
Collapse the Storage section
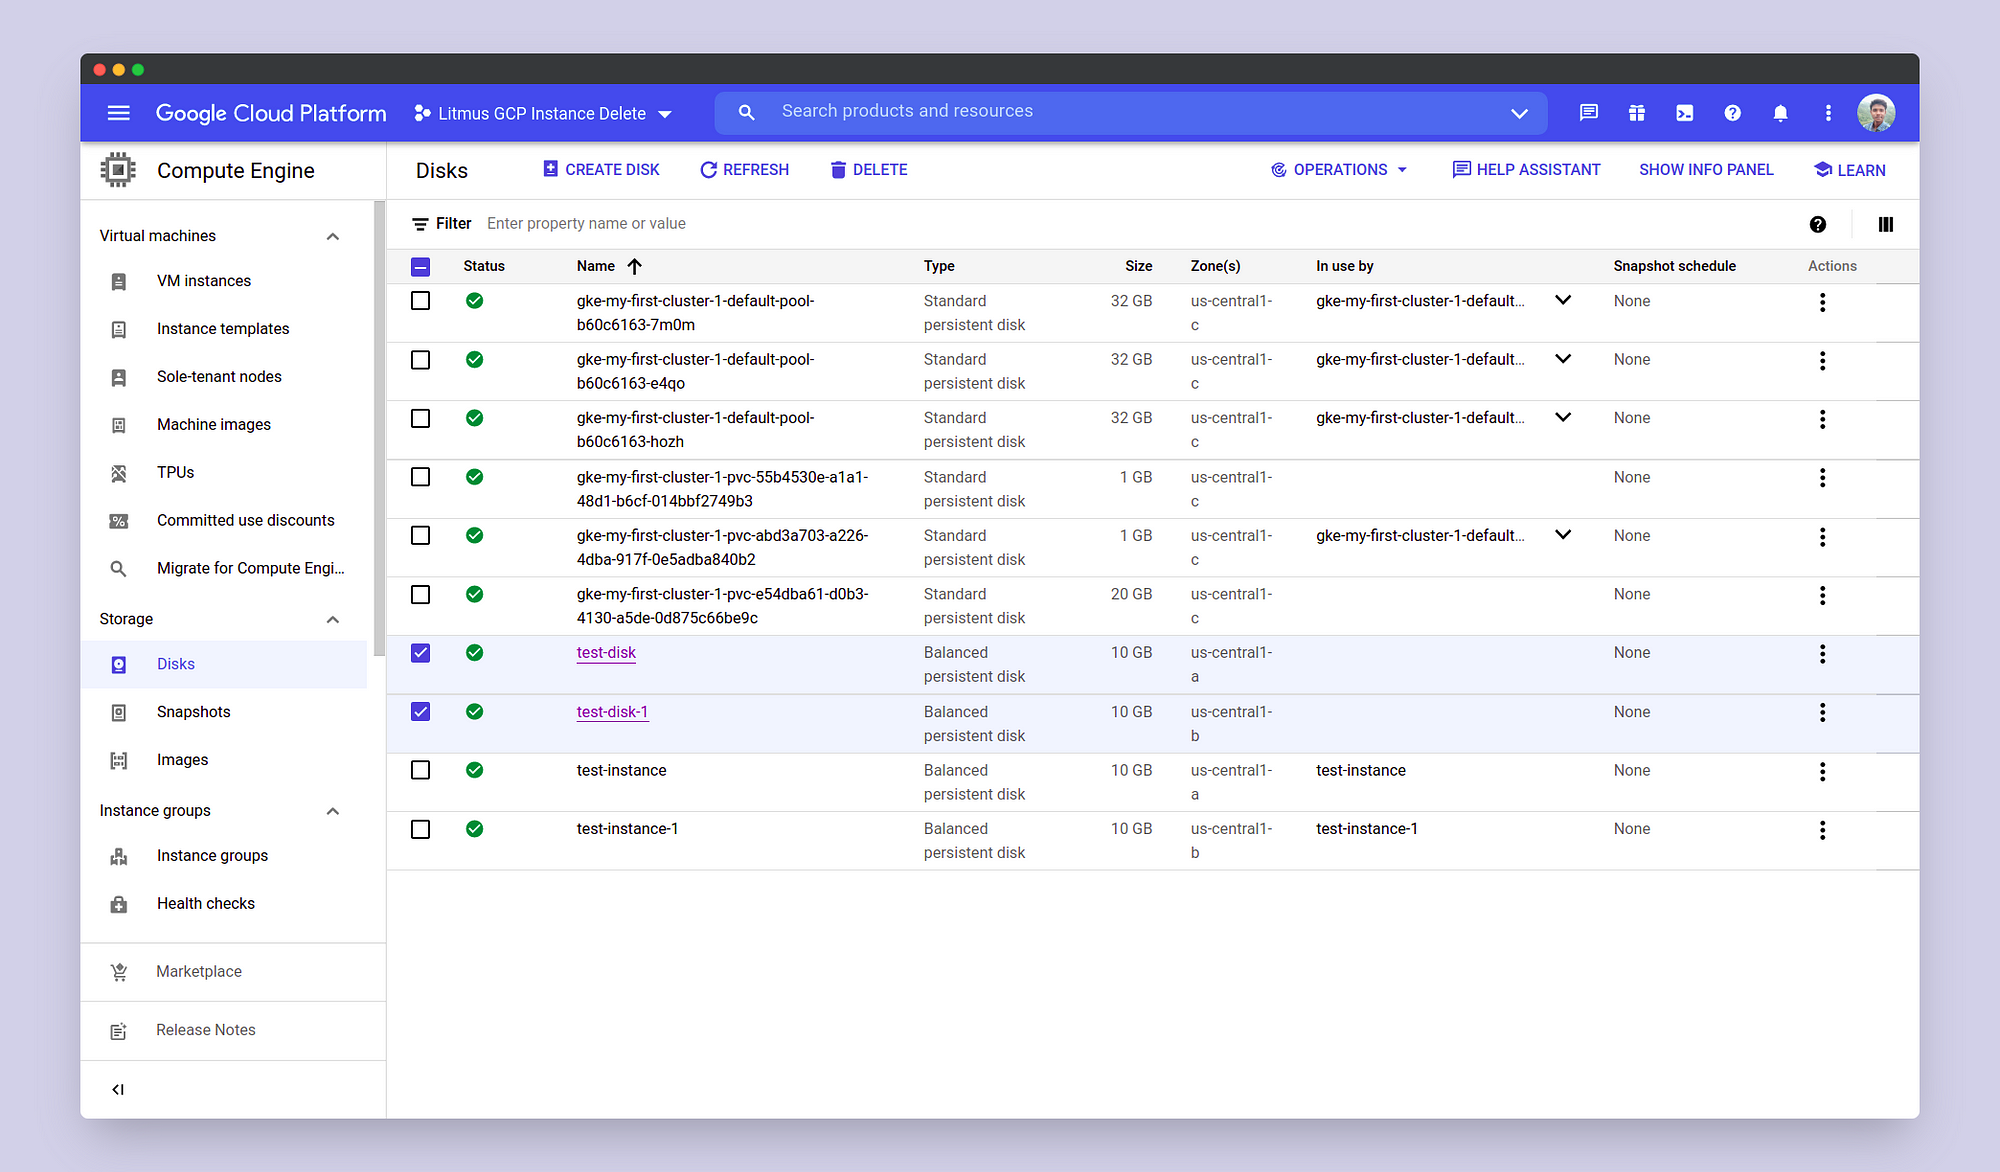[333, 620]
